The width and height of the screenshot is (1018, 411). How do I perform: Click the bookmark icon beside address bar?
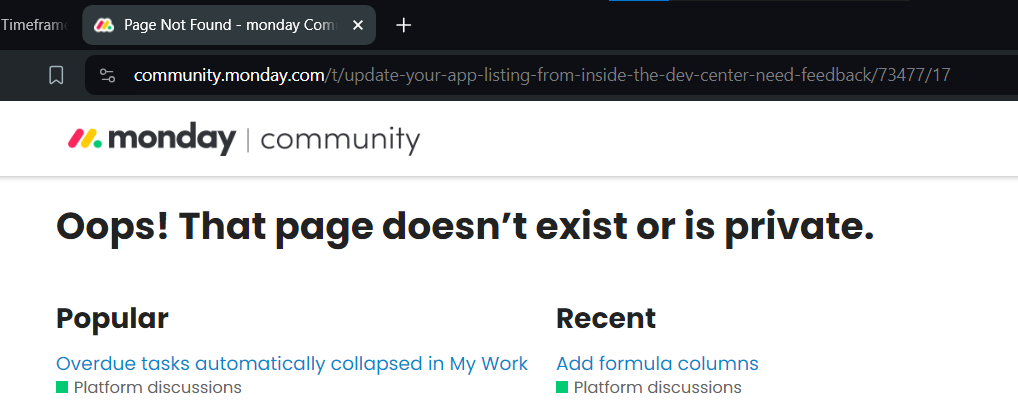point(56,76)
